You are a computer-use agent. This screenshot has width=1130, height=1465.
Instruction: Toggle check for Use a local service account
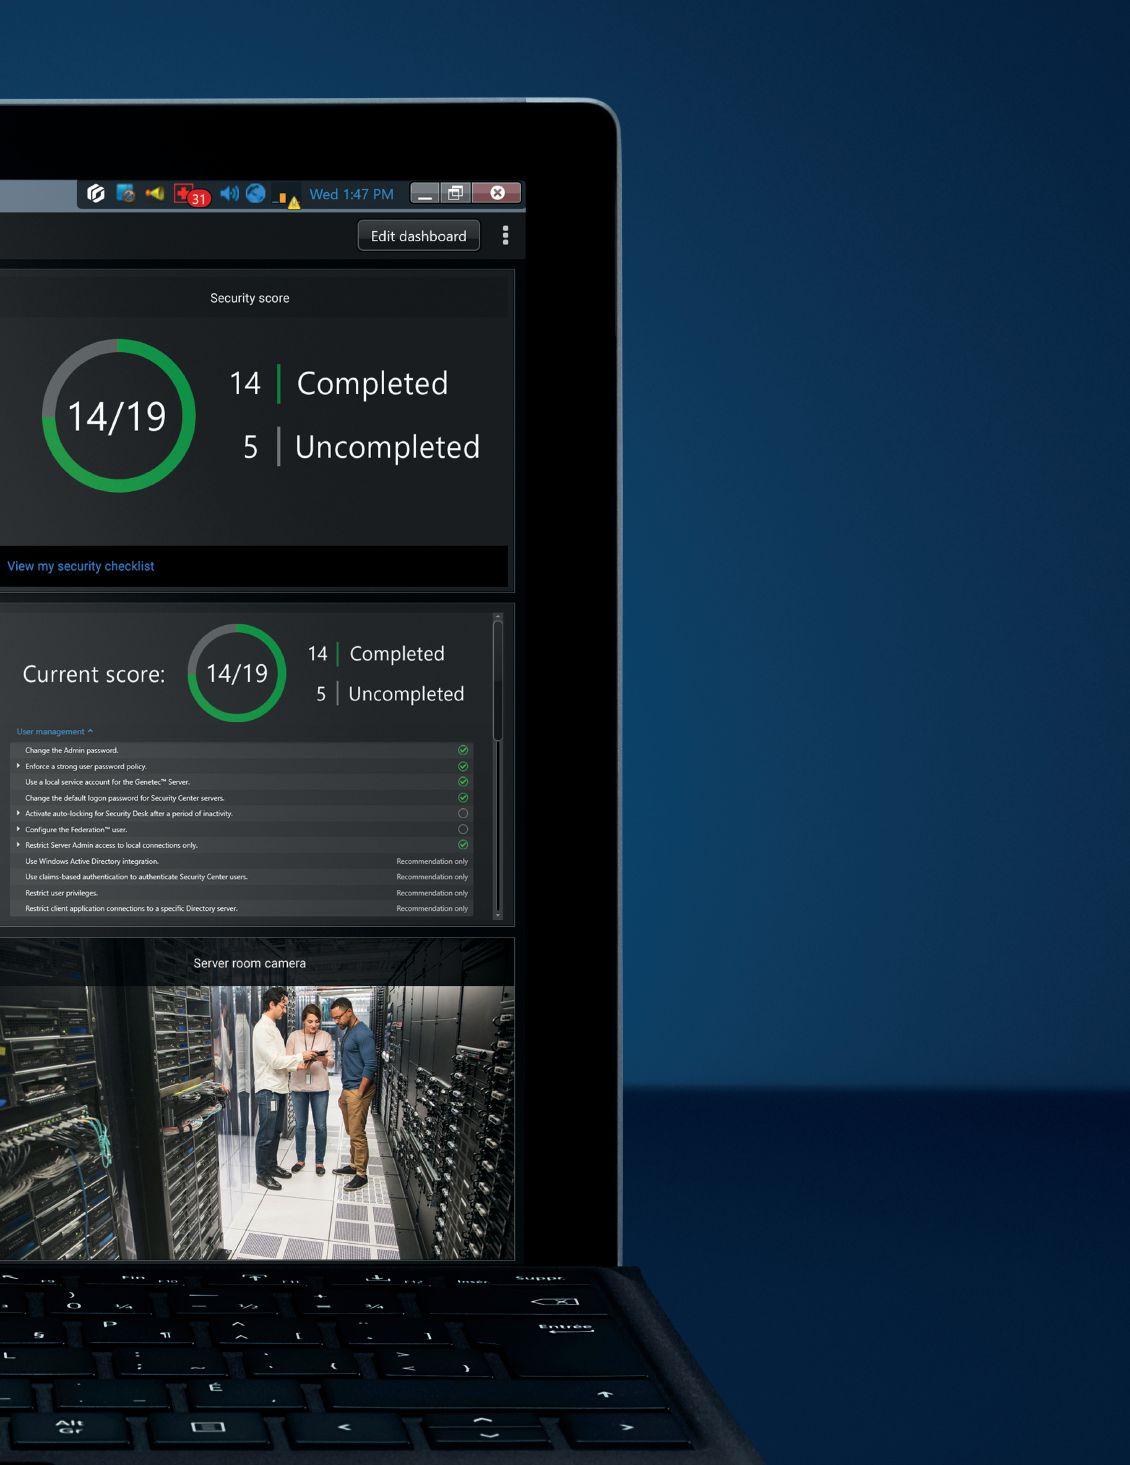pyautogui.click(x=463, y=782)
